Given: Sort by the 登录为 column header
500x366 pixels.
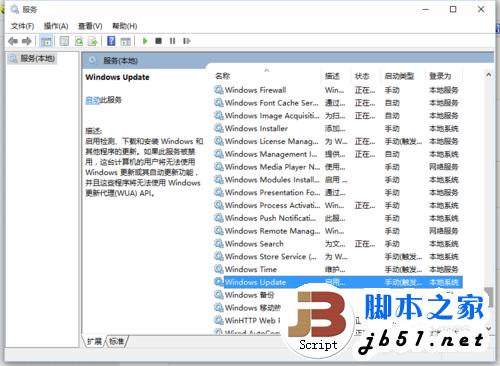Looking at the screenshot, I should 440,76.
